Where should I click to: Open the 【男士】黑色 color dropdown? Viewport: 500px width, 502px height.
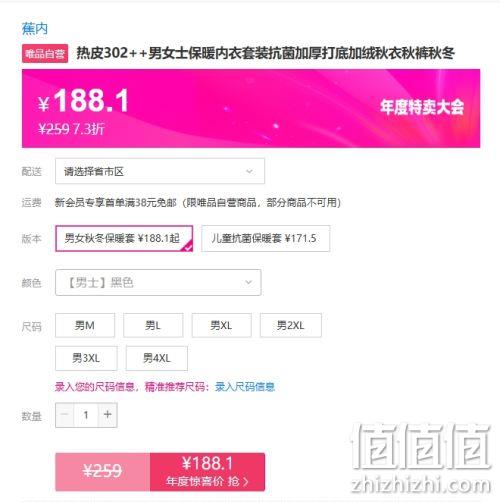(158, 283)
